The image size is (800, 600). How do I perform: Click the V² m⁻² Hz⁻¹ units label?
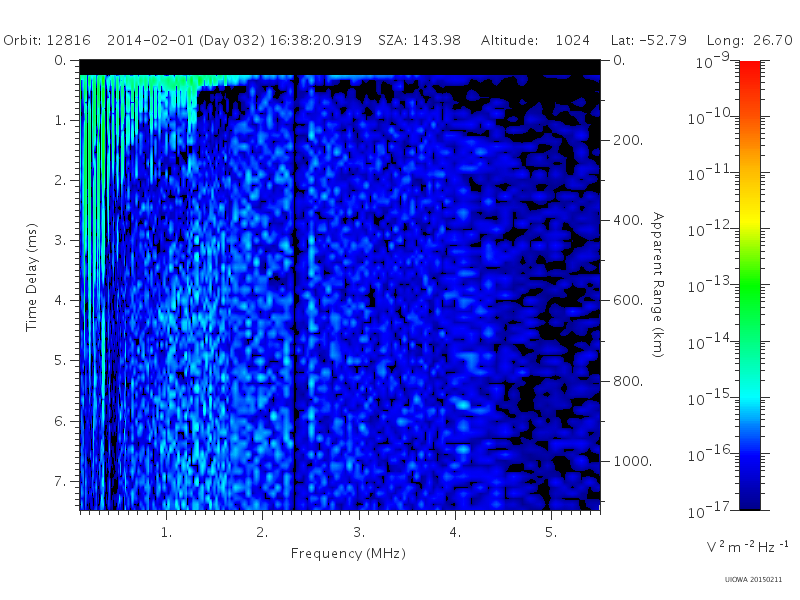point(747,547)
